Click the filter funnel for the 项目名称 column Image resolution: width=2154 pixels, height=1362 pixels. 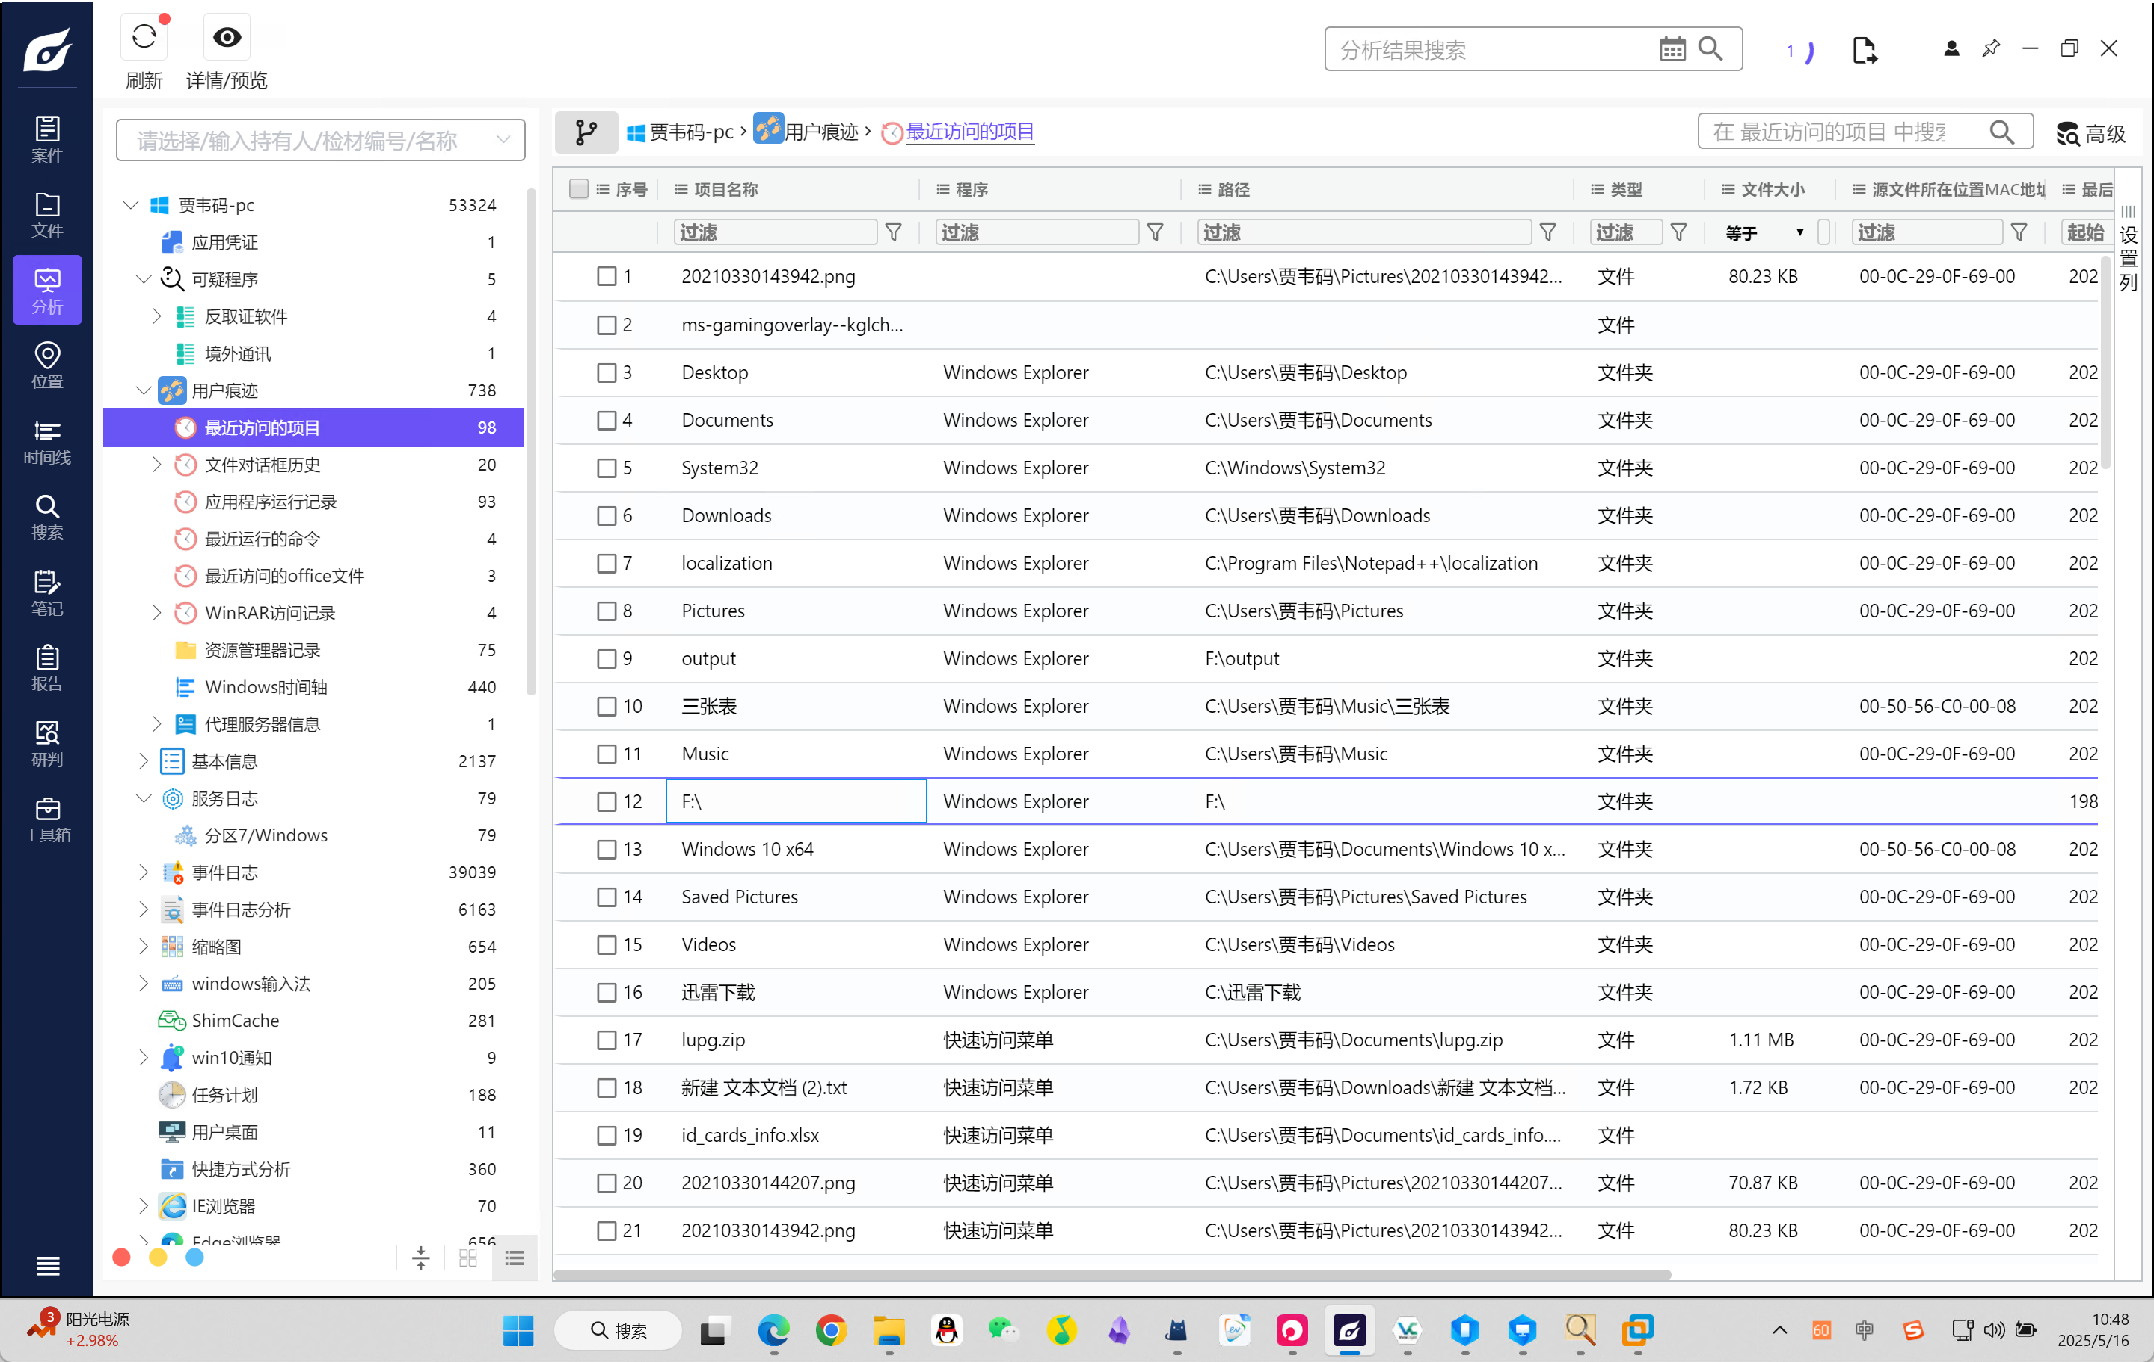893,232
